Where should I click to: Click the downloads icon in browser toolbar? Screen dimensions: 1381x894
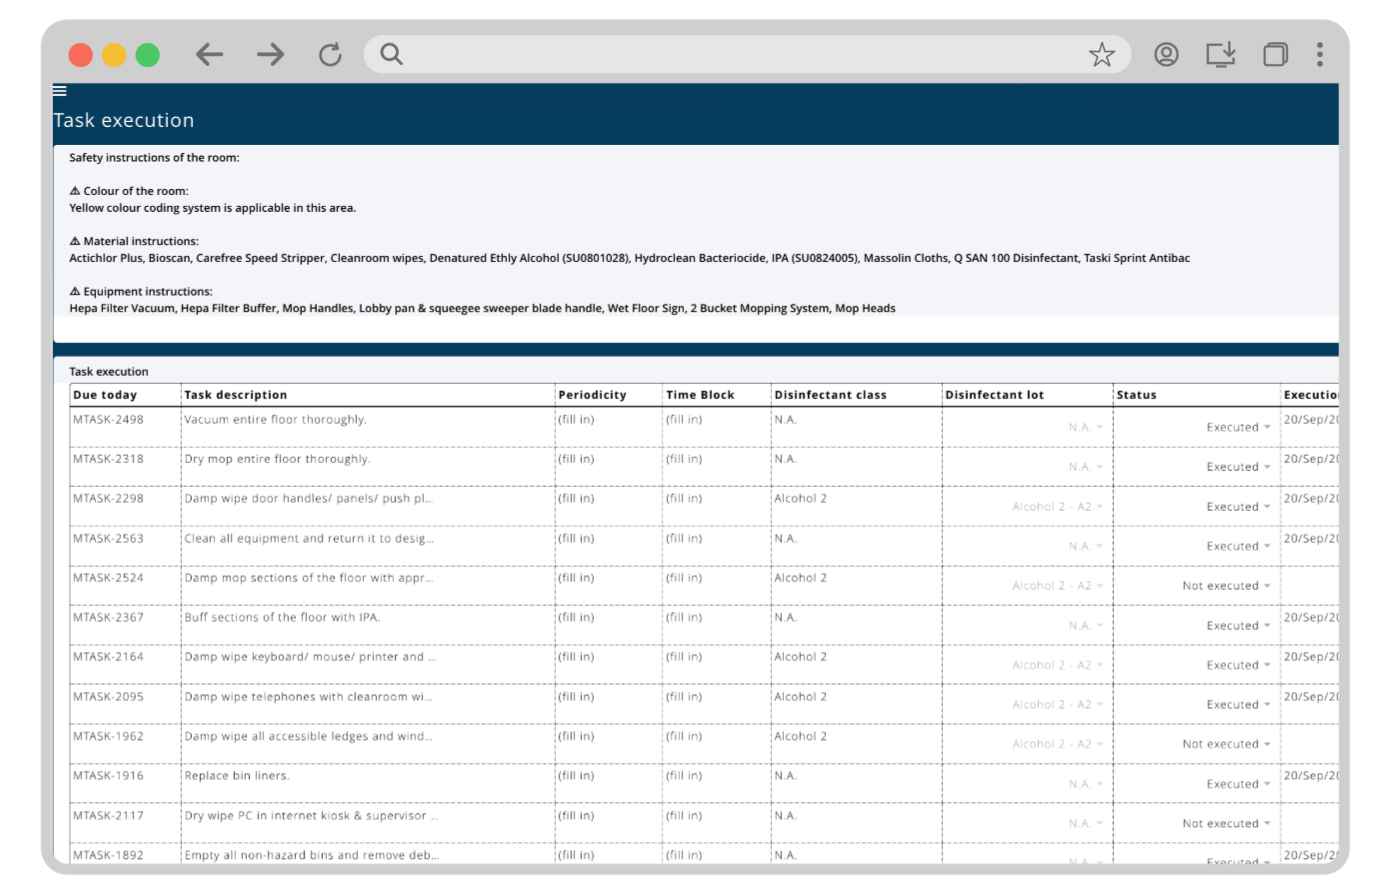[1220, 54]
